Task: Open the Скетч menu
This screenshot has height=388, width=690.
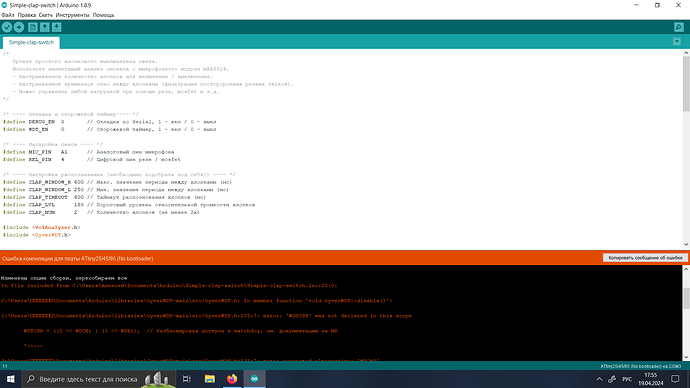Action: click(x=46, y=15)
